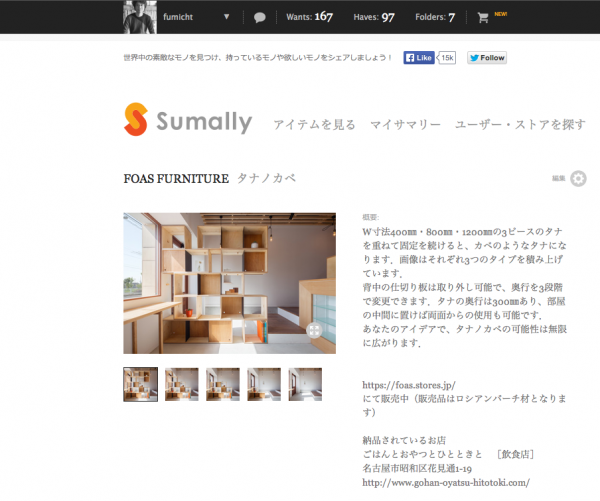This screenshot has height=501, width=600.
Task: Open the Folders: 7 section
Action: tap(435, 17)
